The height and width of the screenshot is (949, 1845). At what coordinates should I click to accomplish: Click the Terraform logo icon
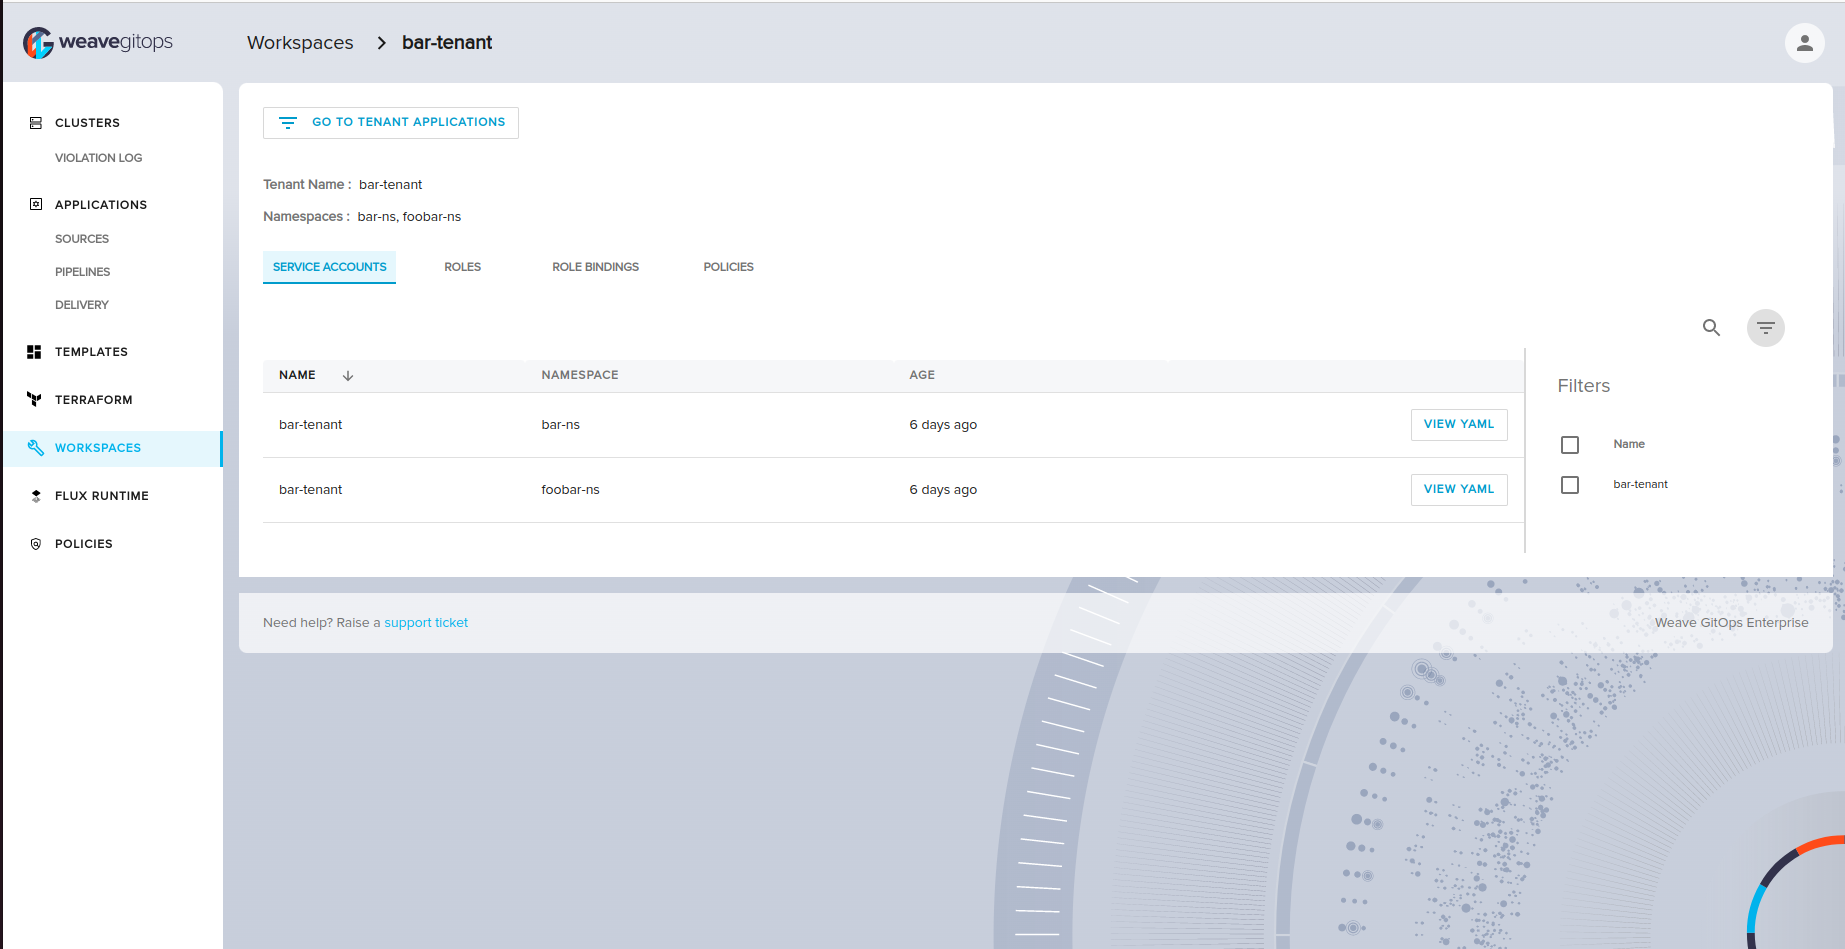click(34, 400)
